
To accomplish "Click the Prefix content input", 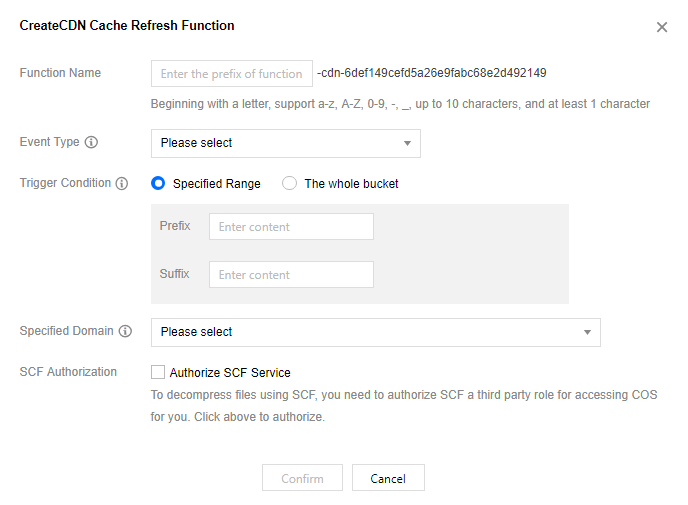I will point(291,227).
